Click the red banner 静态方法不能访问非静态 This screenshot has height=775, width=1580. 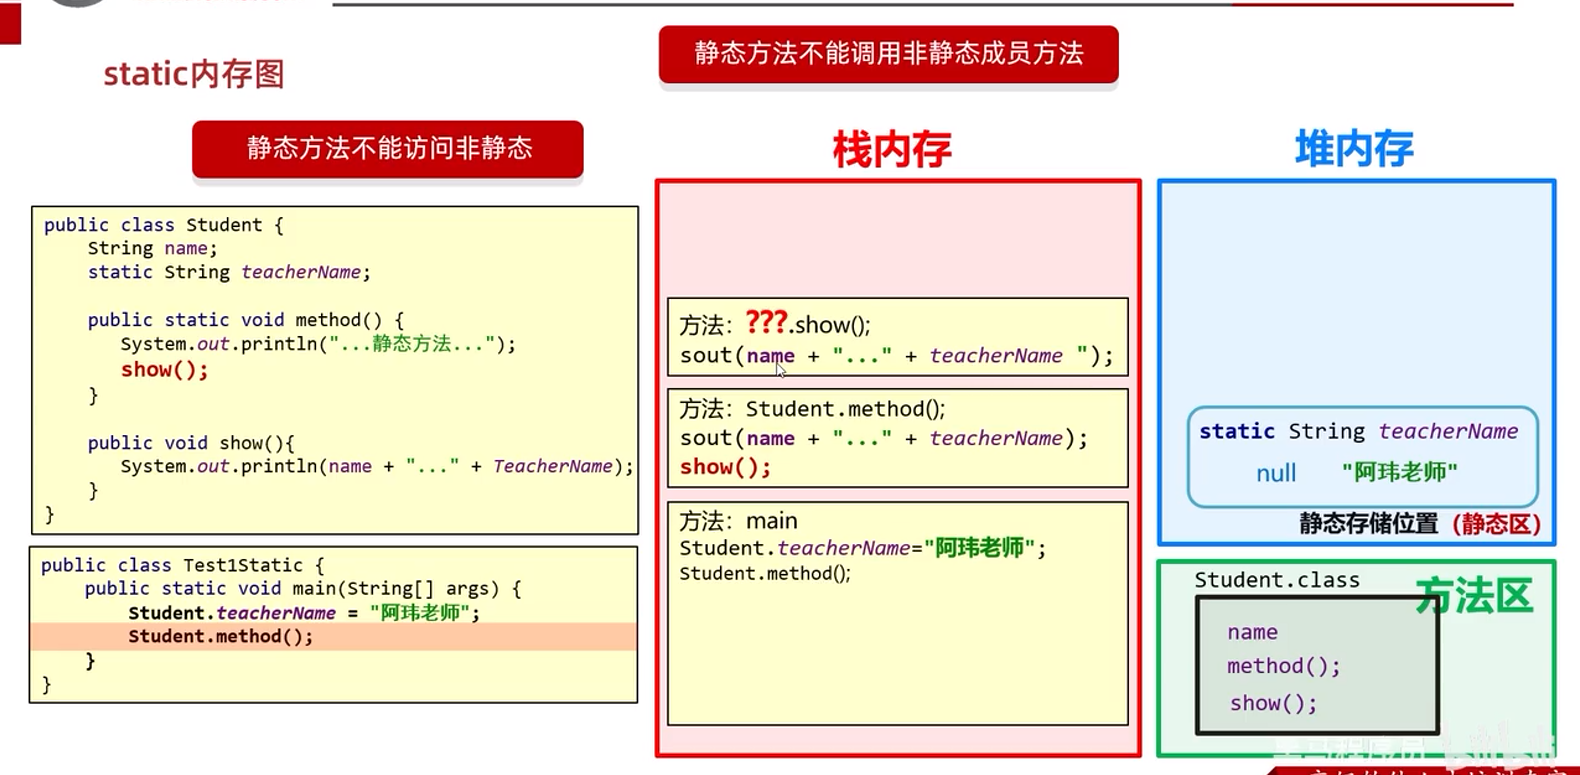pos(388,149)
